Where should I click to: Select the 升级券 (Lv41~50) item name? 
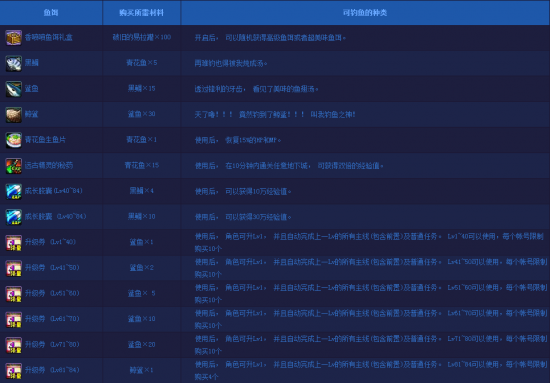52,268
